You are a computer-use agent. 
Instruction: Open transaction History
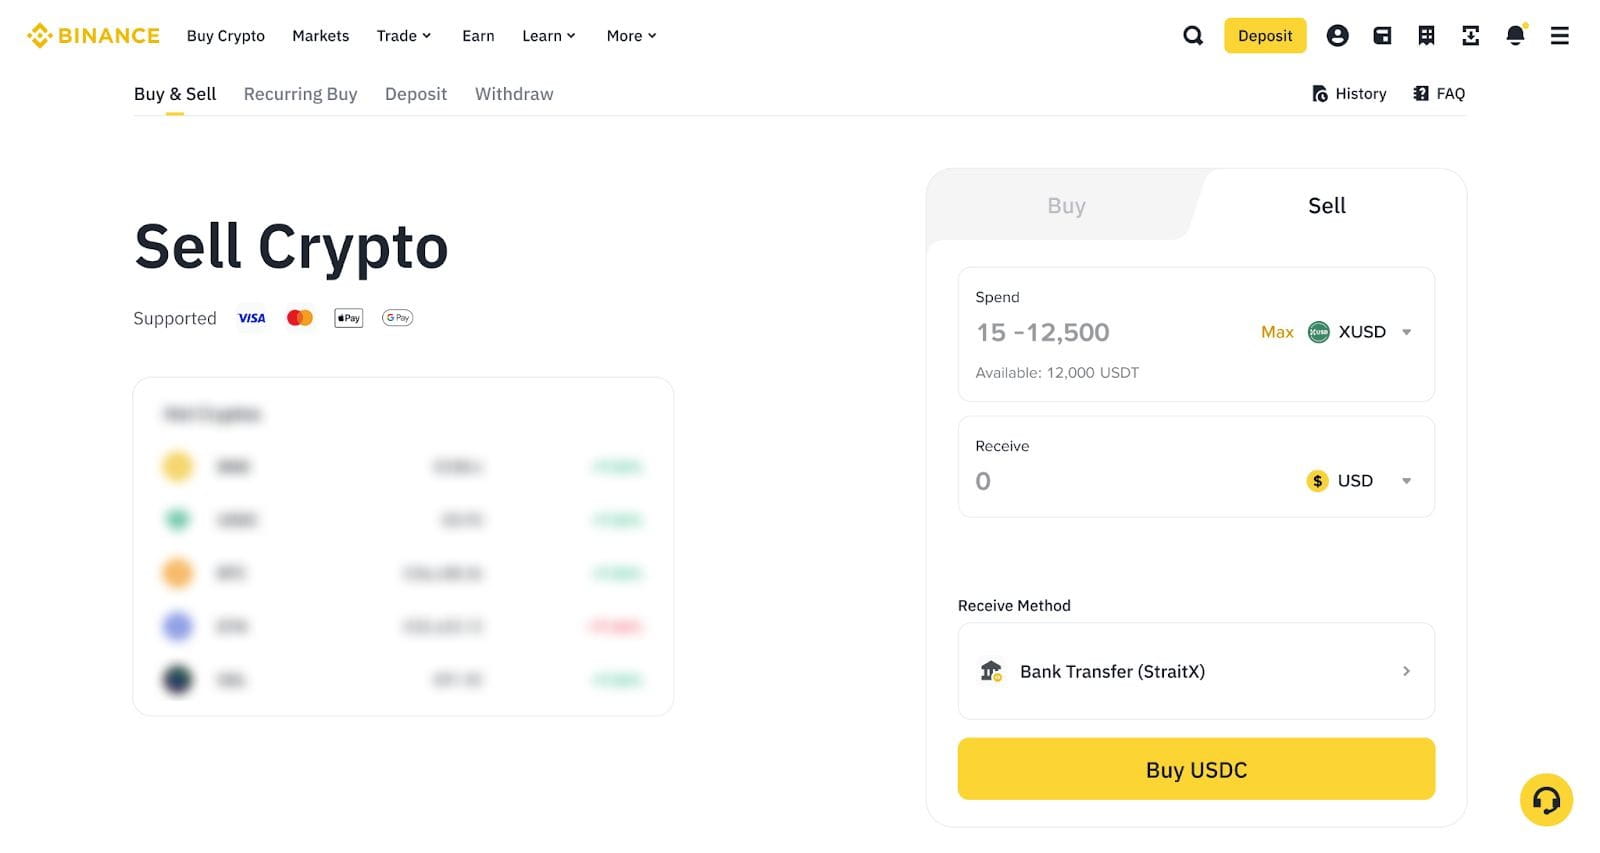[x=1348, y=93]
